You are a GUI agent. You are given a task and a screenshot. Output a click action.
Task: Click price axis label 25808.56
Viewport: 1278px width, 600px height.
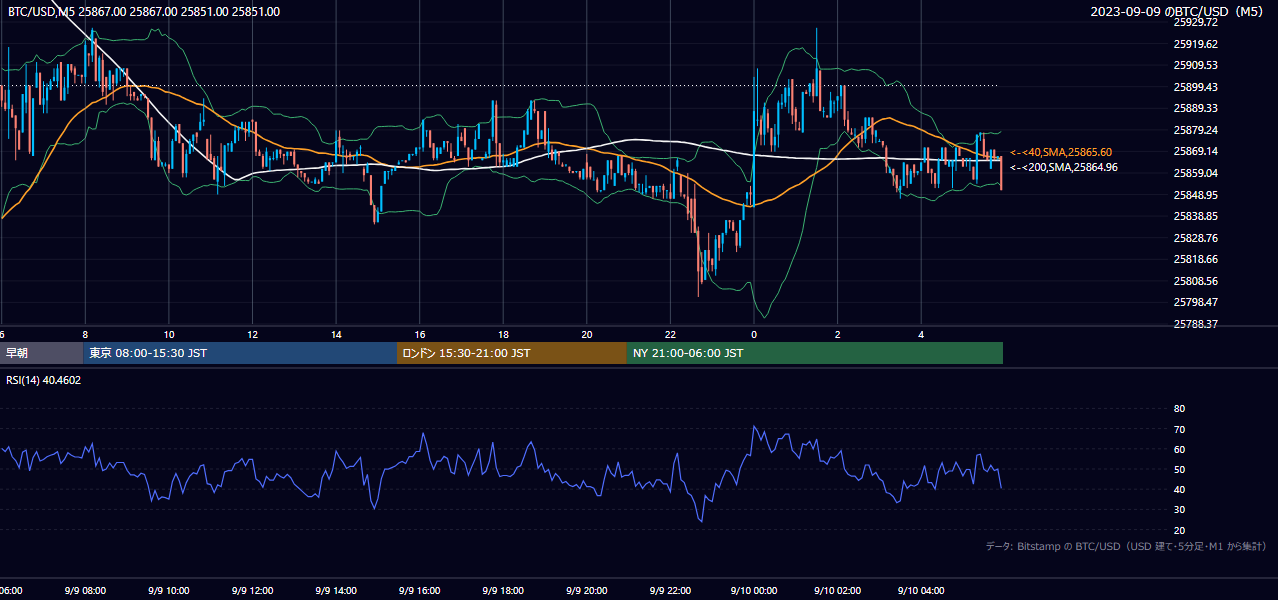point(1195,281)
